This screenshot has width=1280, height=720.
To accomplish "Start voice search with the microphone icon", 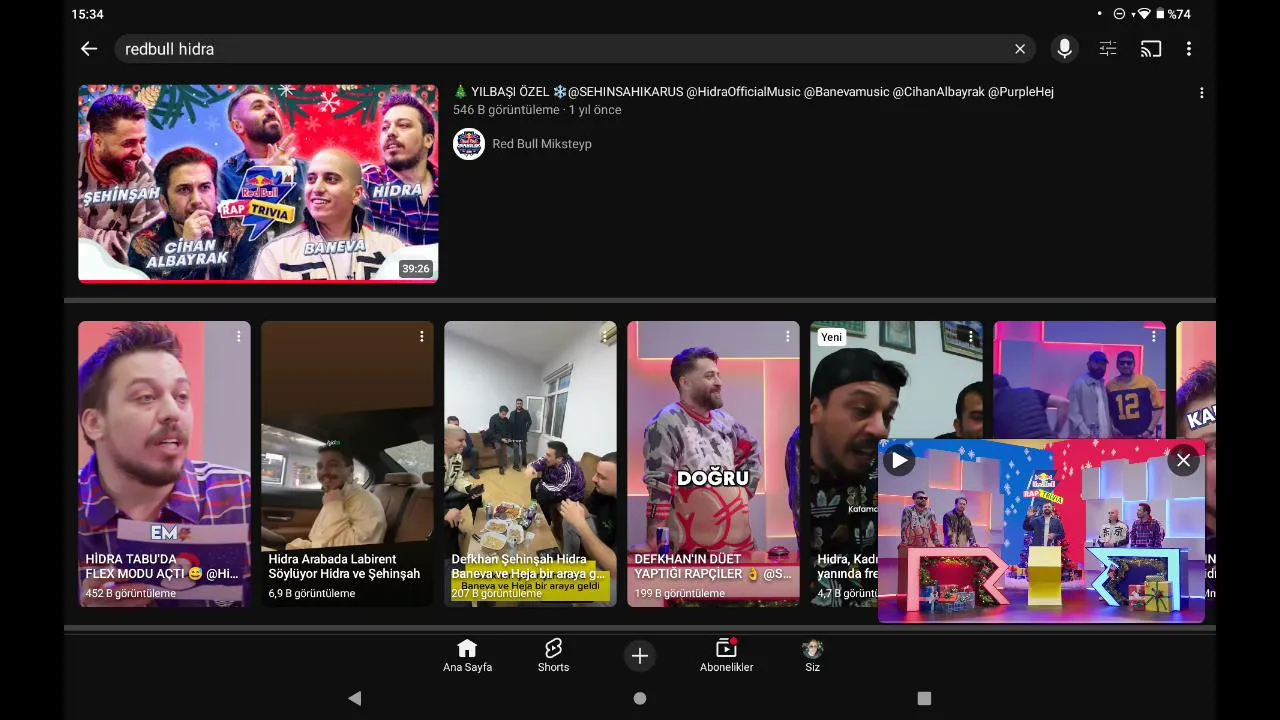I will pos(1064,48).
